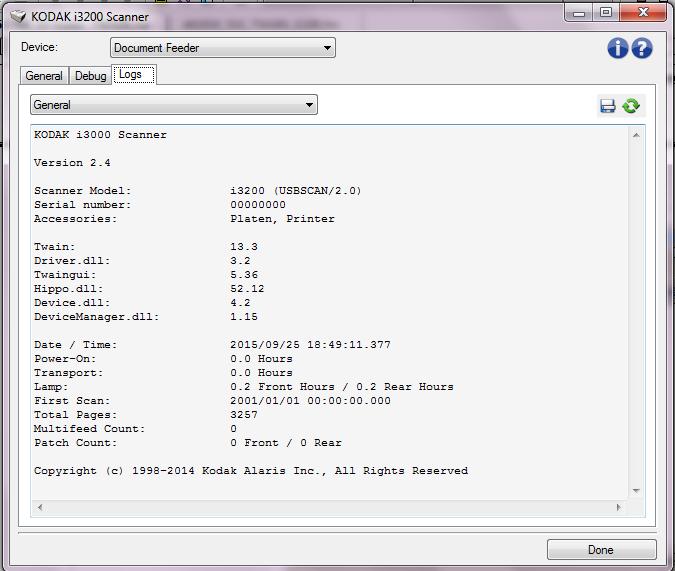Click the Hippo.dll value 52.12
The image size is (675, 571).
tap(247, 289)
